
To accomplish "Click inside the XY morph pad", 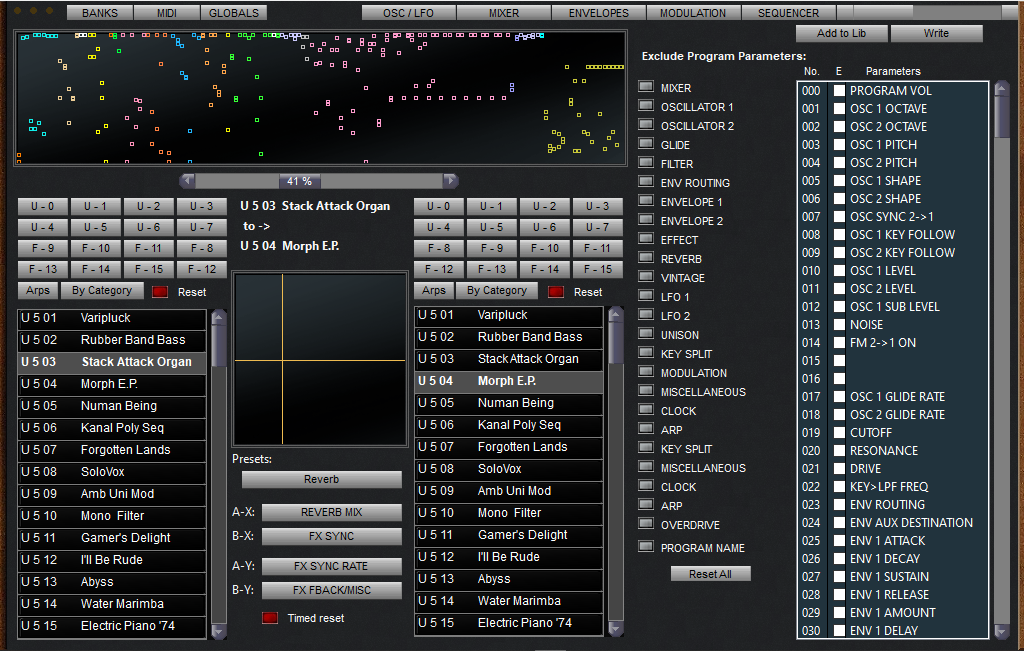I will point(320,360).
